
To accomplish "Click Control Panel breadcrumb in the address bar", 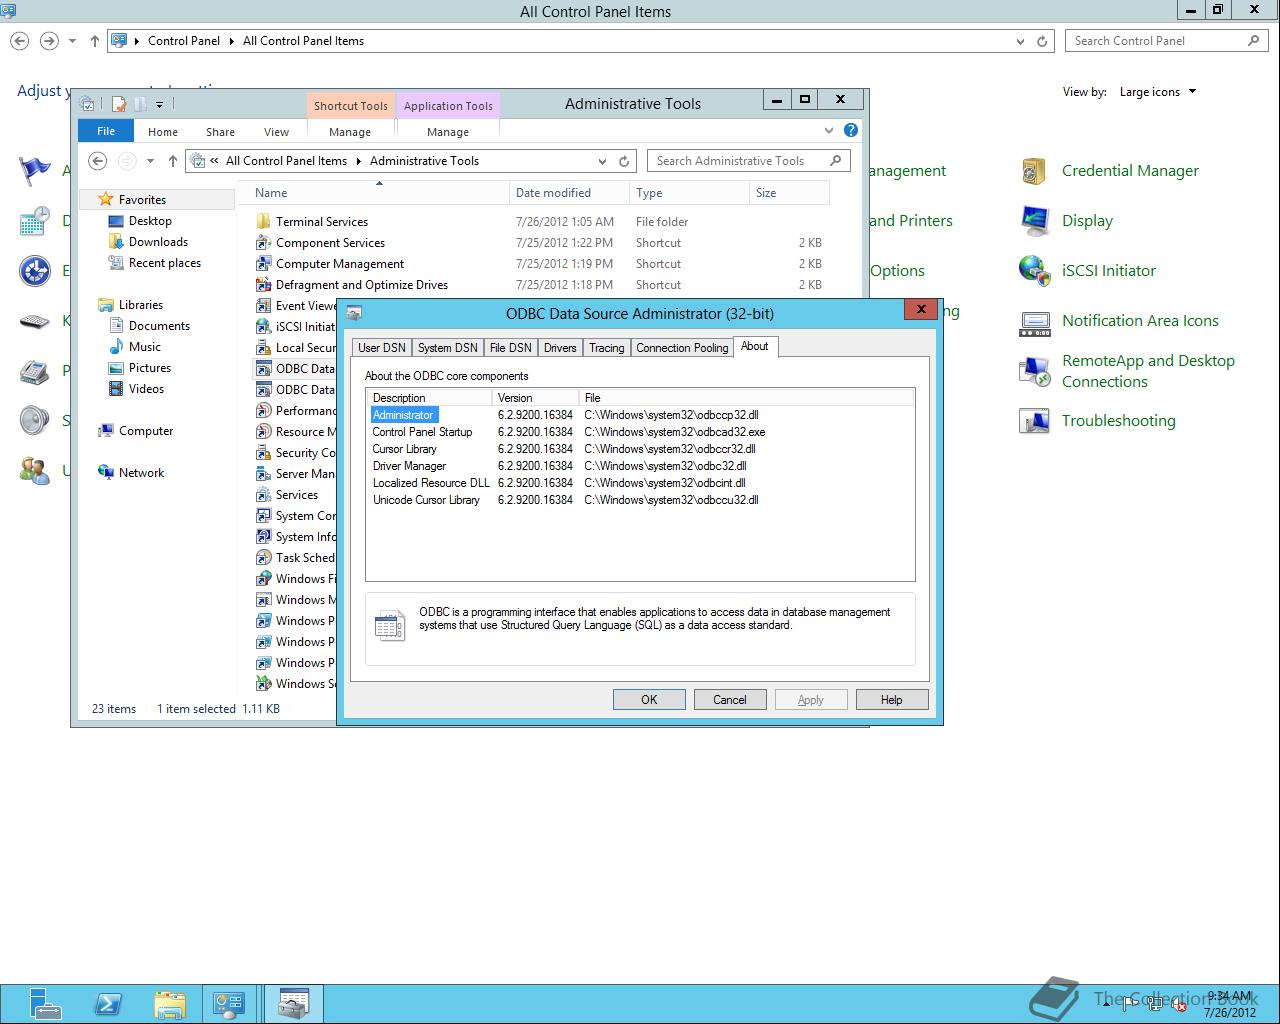I will (184, 41).
